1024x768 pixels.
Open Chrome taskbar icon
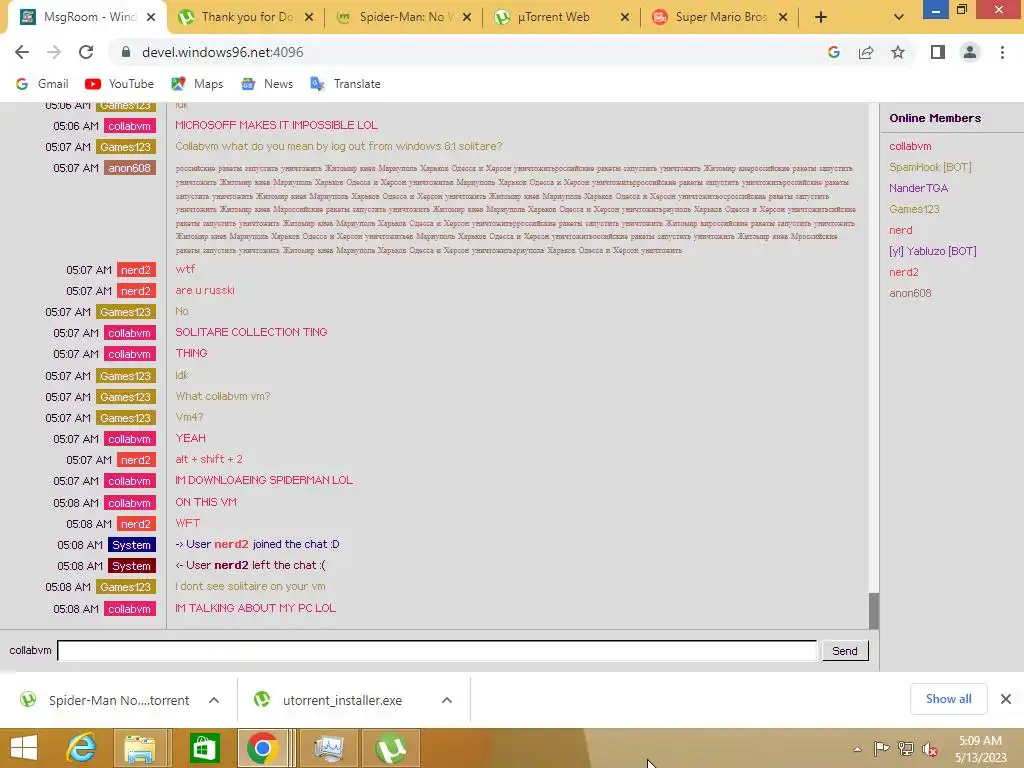263,748
